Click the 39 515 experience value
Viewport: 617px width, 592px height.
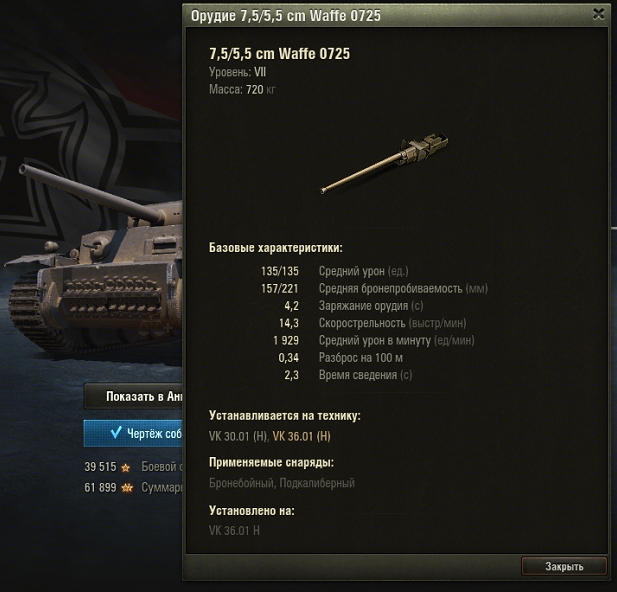click(x=100, y=467)
